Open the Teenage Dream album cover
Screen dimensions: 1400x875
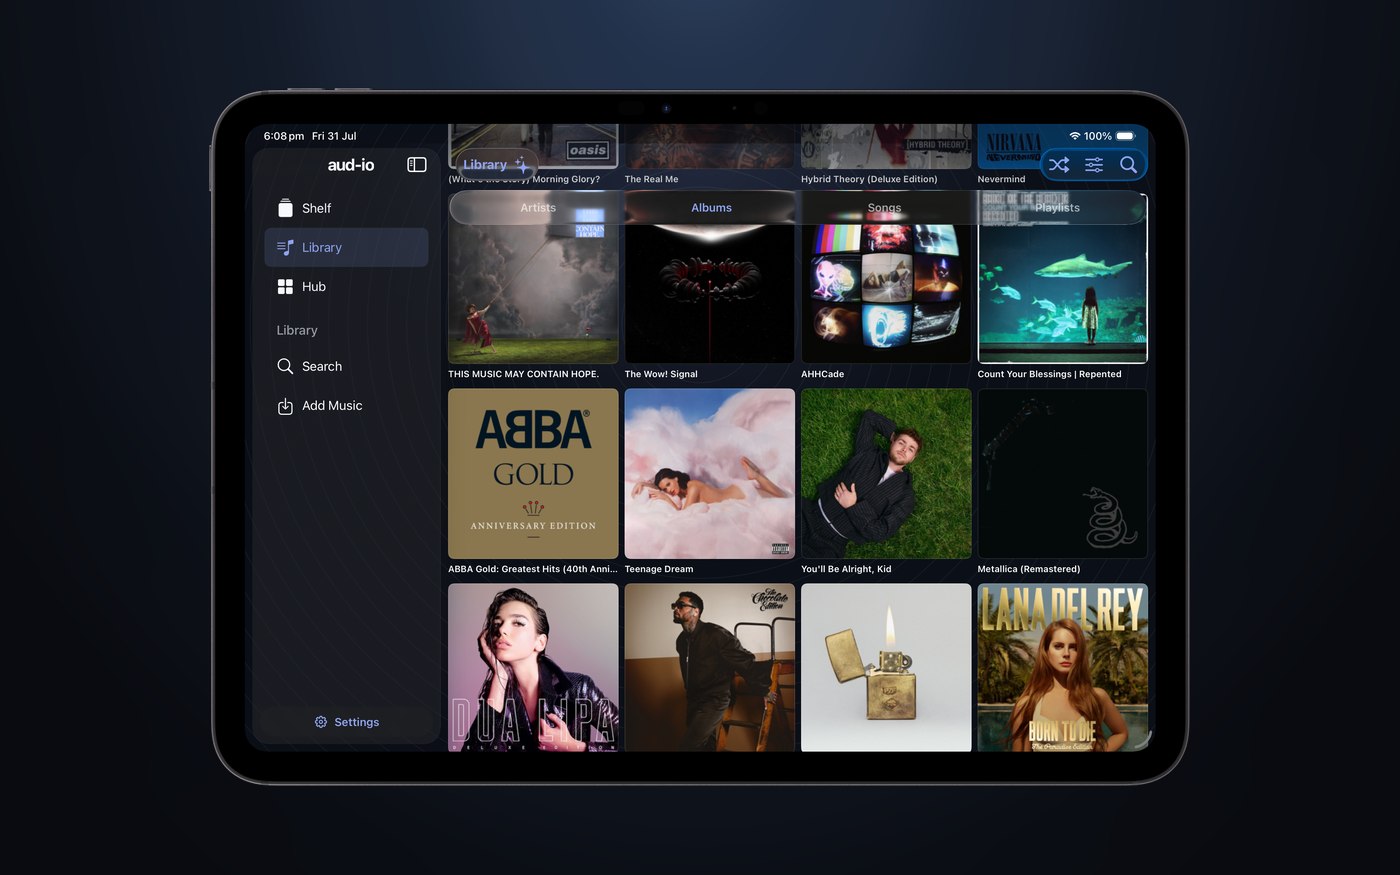point(710,474)
